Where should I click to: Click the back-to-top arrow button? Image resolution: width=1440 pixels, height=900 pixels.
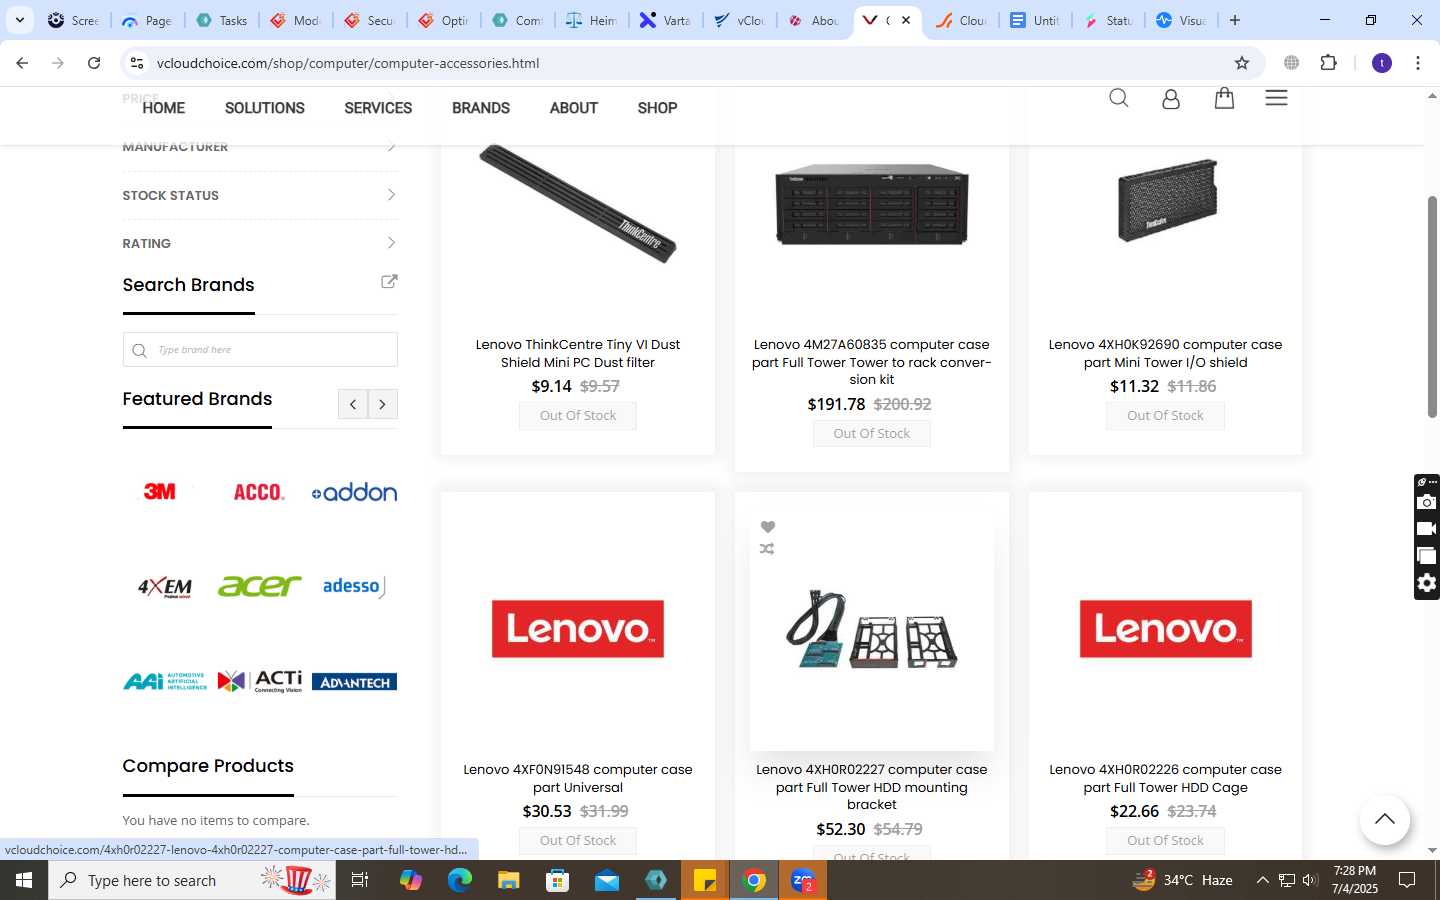[x=1384, y=819]
